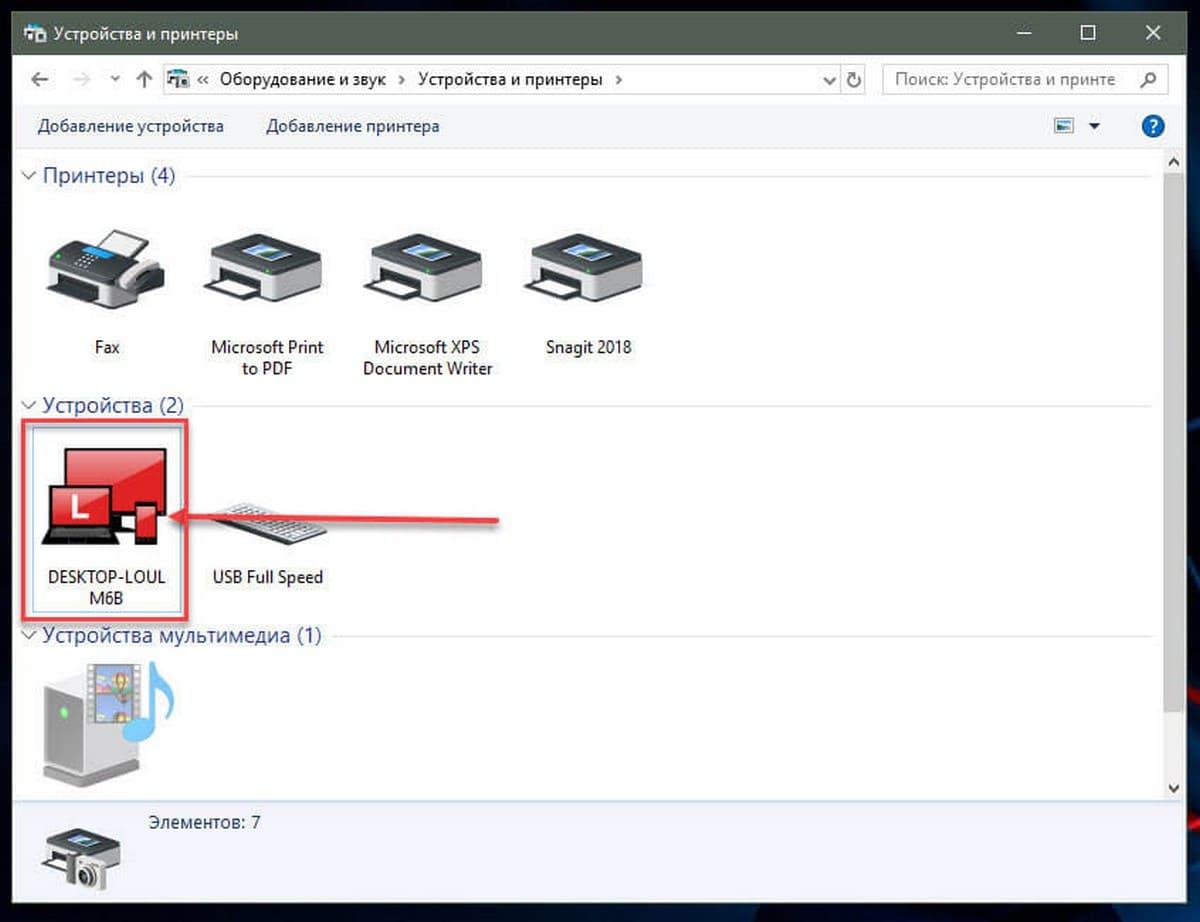The height and width of the screenshot is (922, 1200).
Task: Click the USB Full Speed label
Action: [267, 577]
